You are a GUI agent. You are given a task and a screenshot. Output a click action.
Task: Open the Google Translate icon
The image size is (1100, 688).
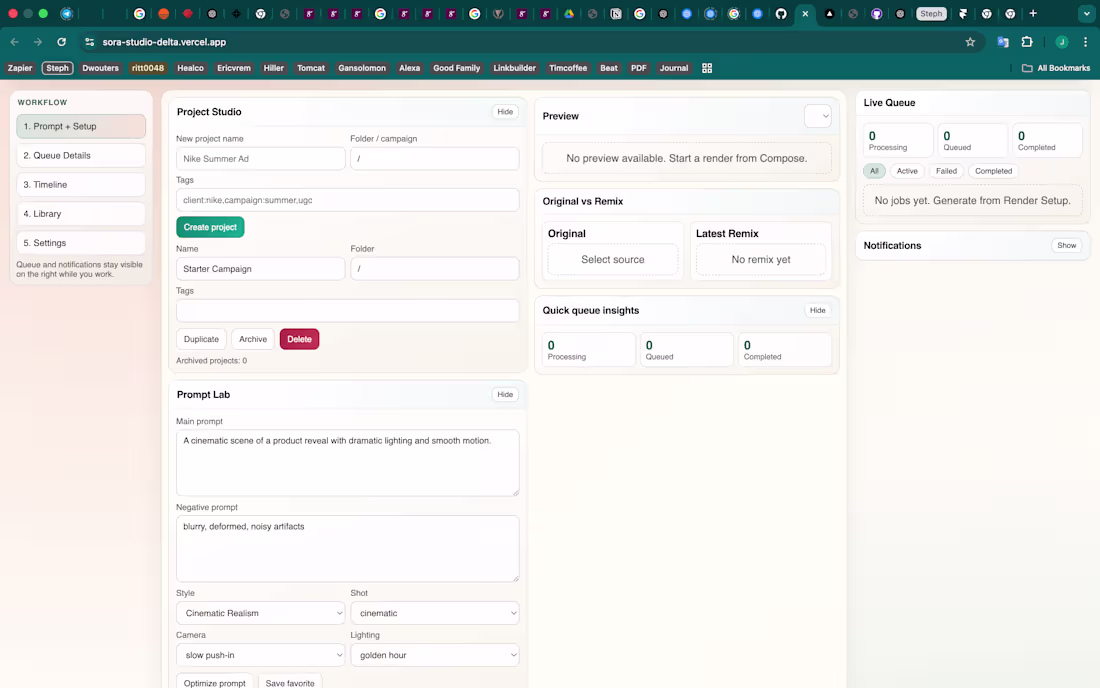tap(1002, 42)
